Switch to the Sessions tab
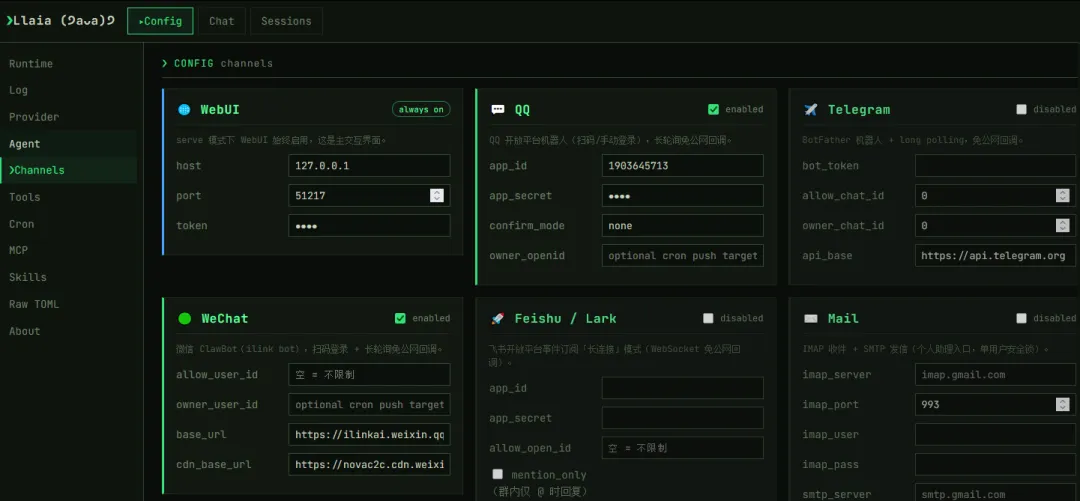1080x501 pixels. click(286, 21)
